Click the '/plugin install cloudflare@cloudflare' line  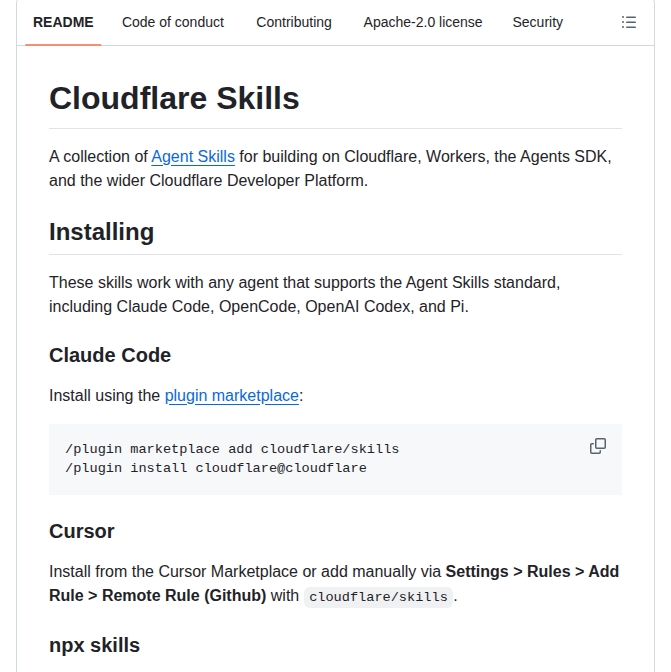[216, 468]
